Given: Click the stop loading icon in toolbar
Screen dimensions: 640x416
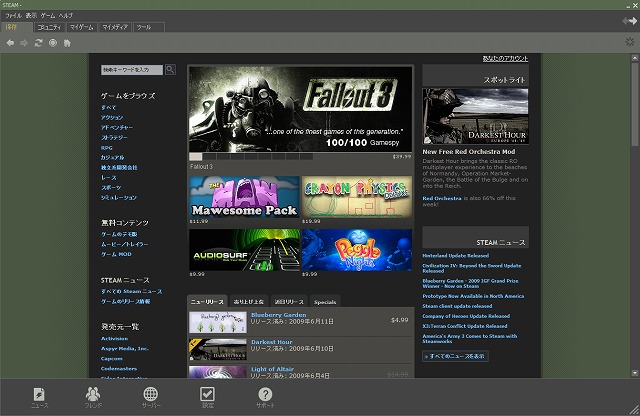Looking at the screenshot, I should coord(52,43).
